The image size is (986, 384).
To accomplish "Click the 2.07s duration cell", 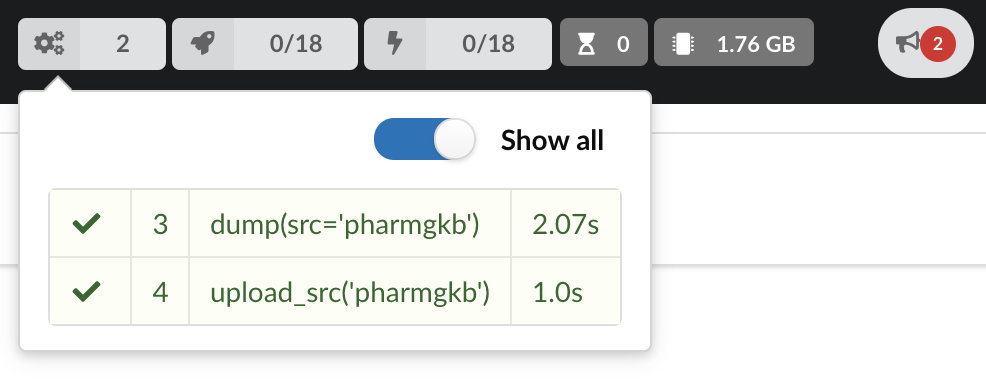I will click(565, 223).
